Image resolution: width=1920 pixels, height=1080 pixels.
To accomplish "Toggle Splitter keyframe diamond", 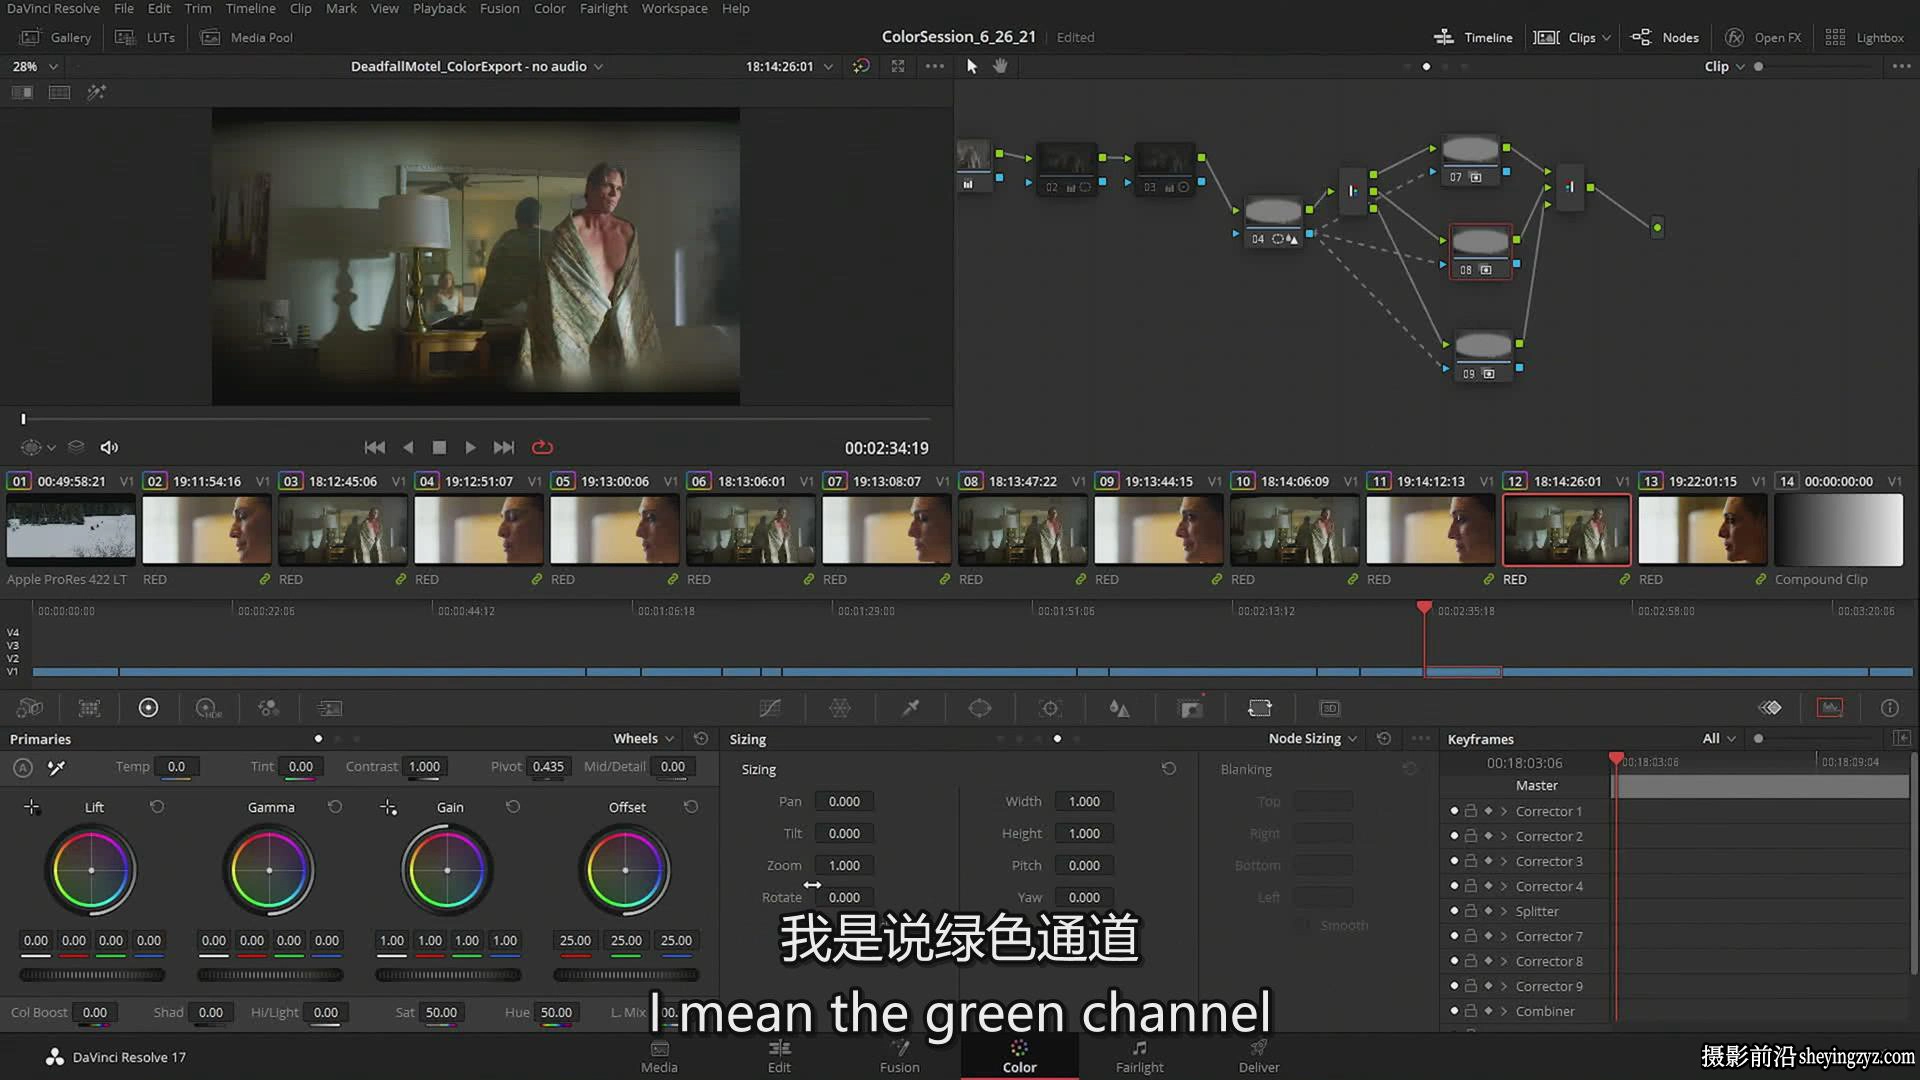I will point(1488,911).
